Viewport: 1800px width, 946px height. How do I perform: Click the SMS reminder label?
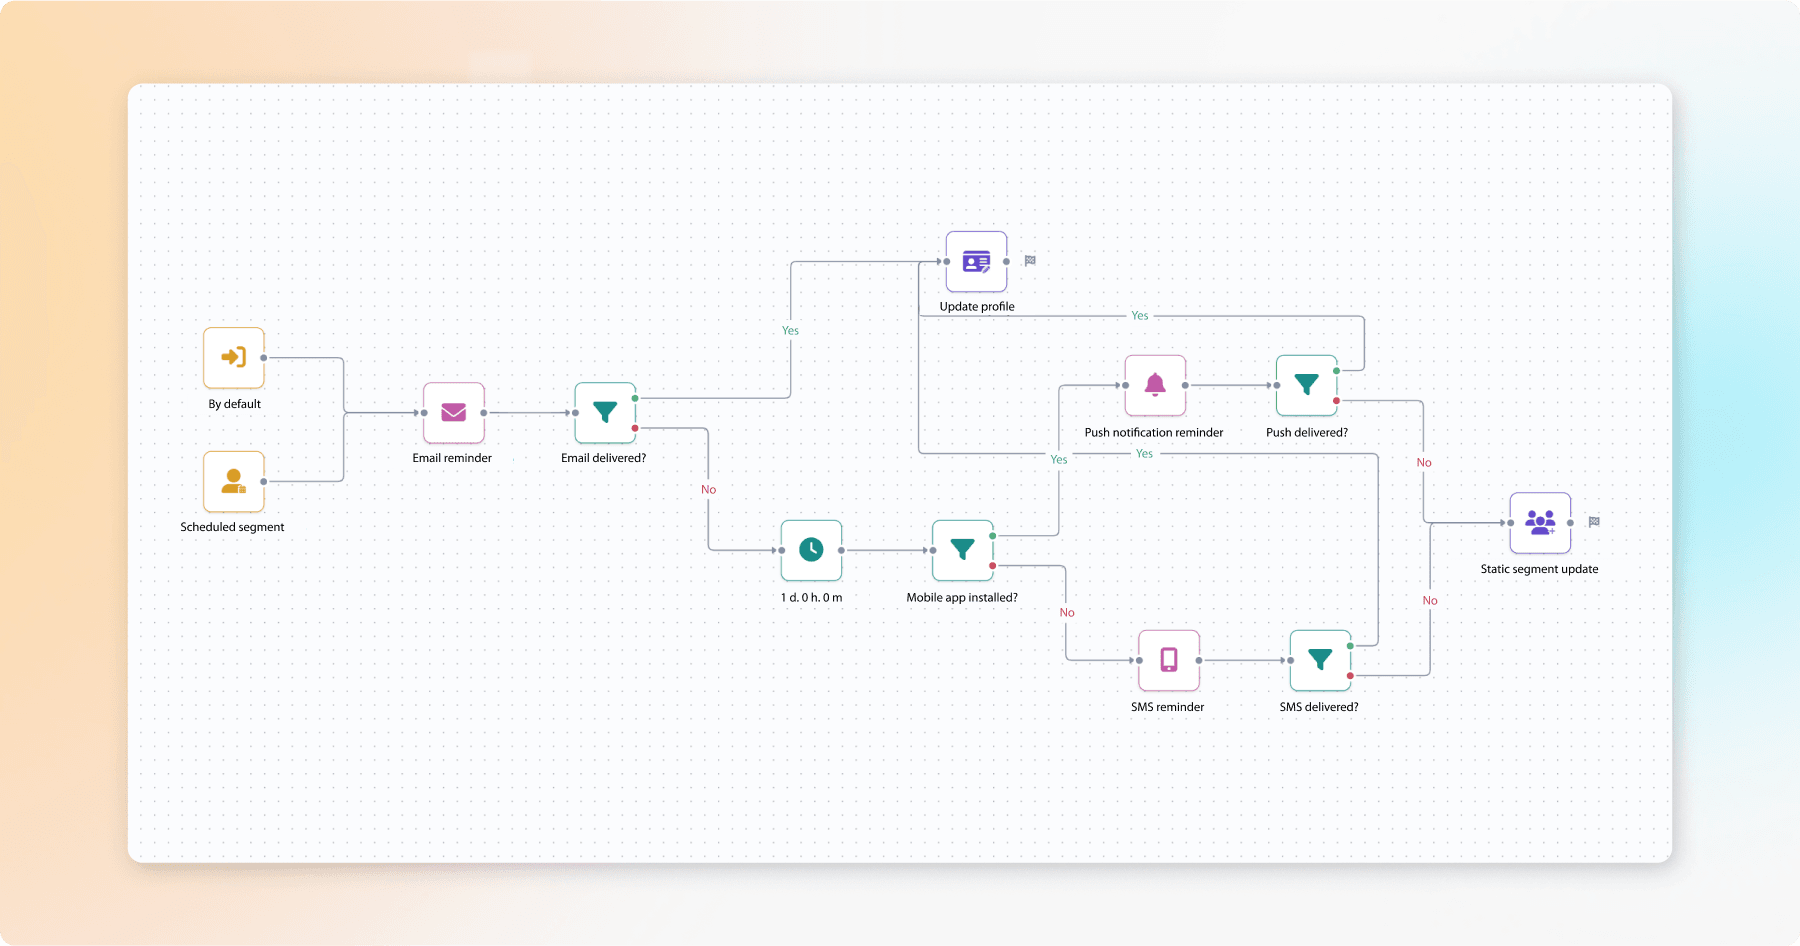coord(1168,707)
